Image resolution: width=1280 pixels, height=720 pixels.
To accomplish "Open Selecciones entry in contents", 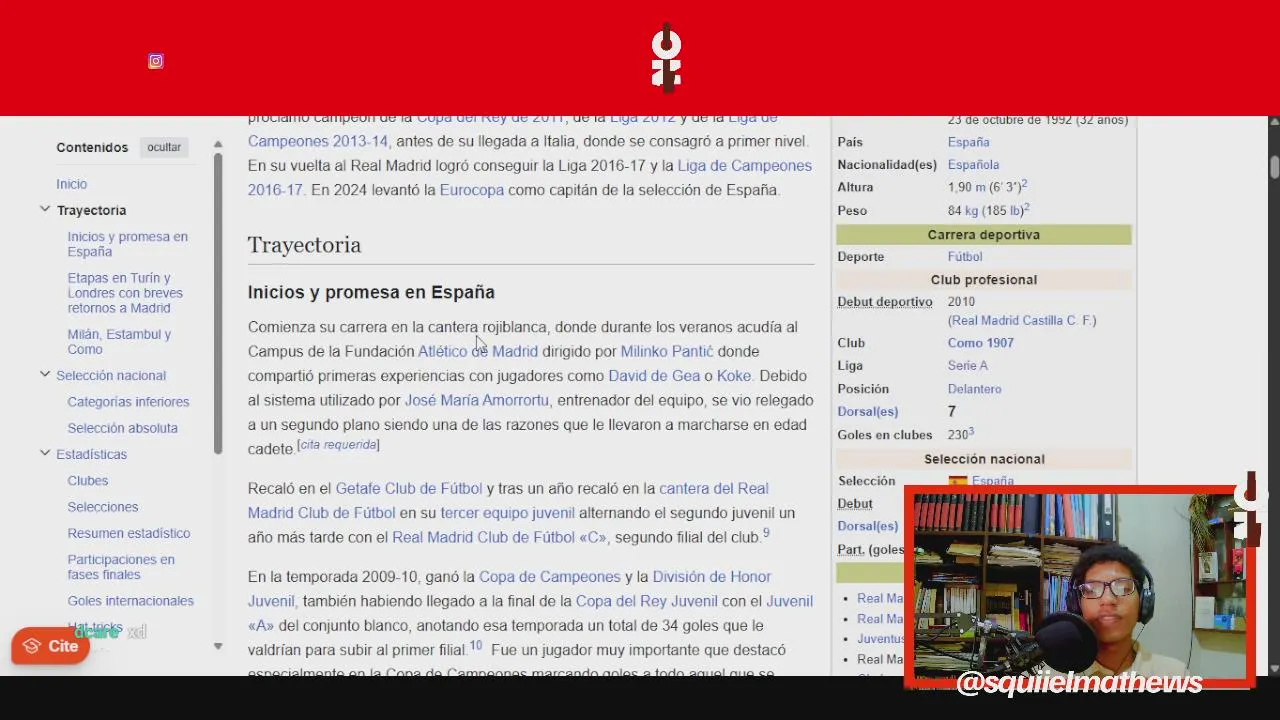I will click(102, 507).
